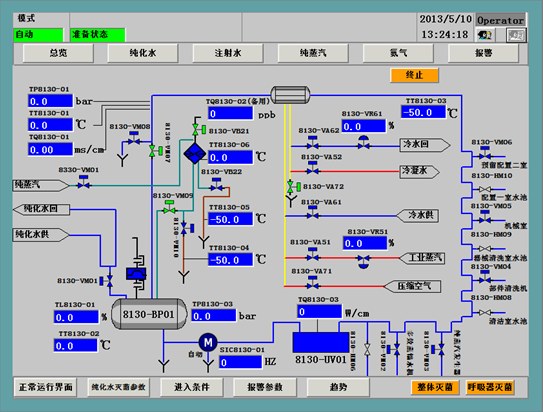The image size is (543, 412).
Task: Click valve 8130-VA71 on compressed air
Action: tap(313, 283)
